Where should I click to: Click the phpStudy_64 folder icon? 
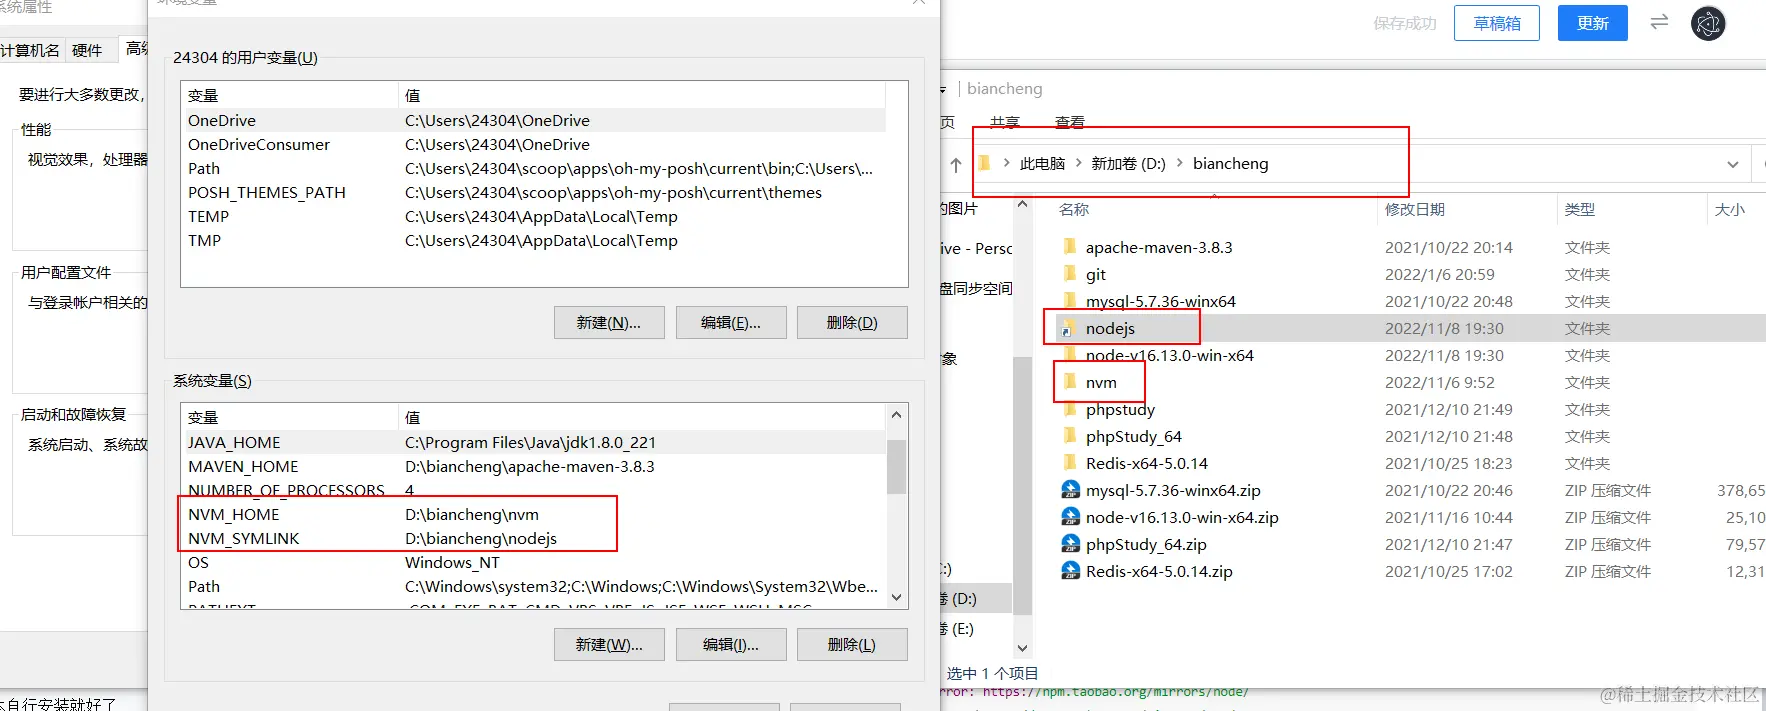[x=1070, y=436]
